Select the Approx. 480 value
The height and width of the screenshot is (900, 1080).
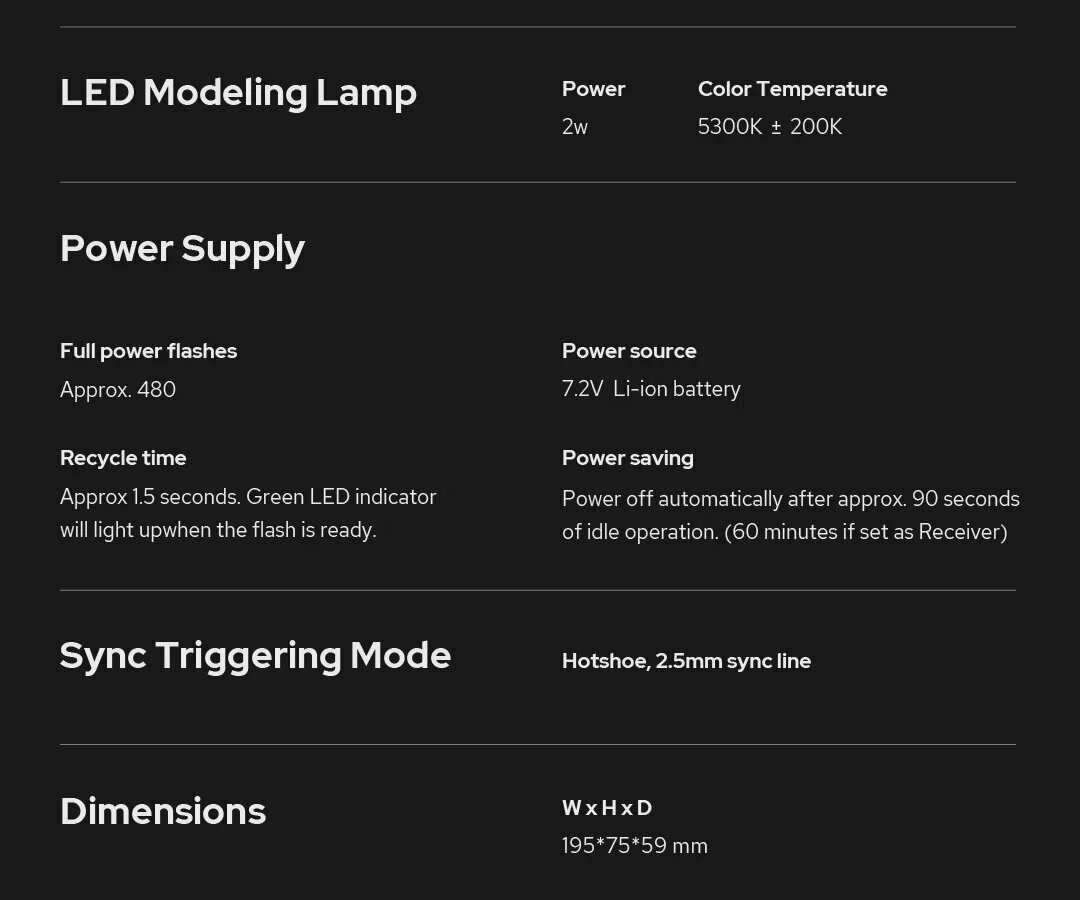[x=118, y=390]
